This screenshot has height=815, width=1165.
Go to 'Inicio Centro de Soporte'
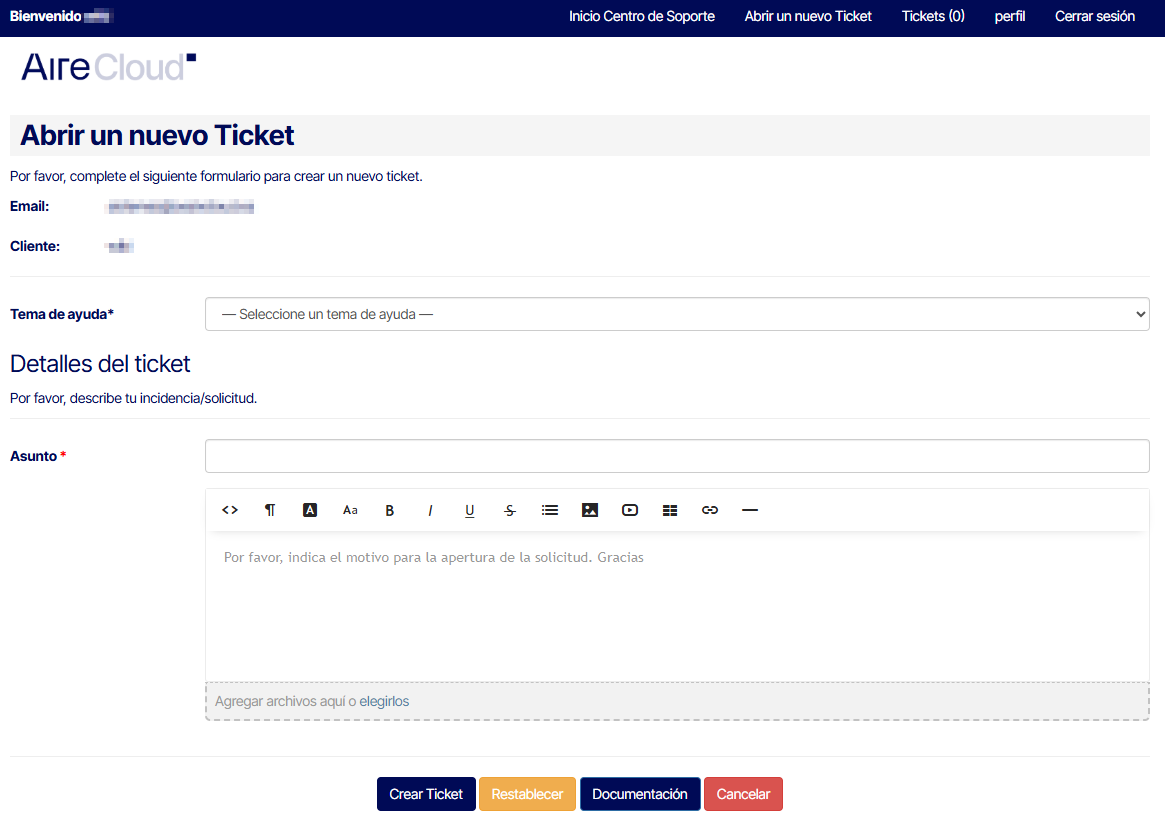click(x=641, y=16)
